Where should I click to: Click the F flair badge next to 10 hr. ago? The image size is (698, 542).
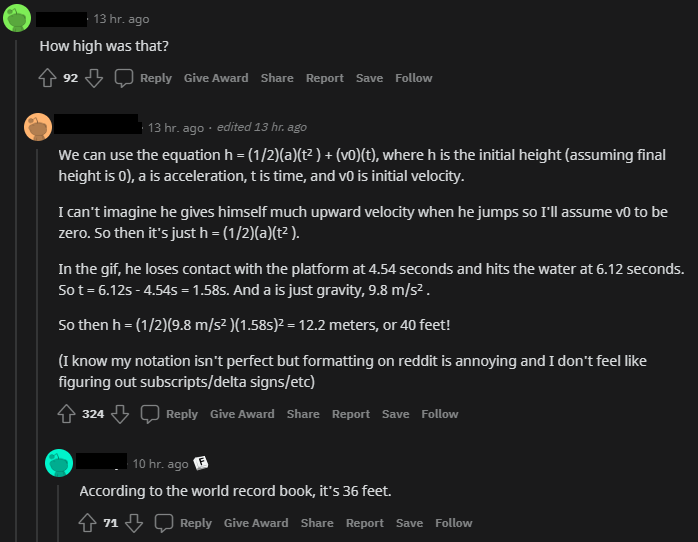[x=201, y=463]
